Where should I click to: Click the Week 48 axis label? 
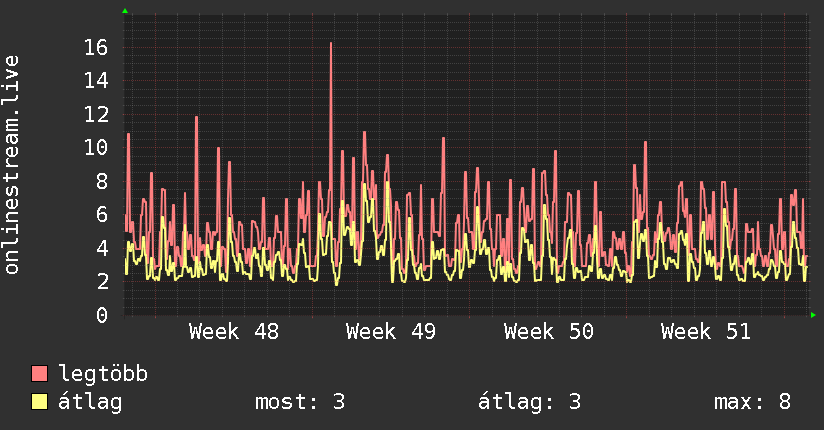(234, 332)
